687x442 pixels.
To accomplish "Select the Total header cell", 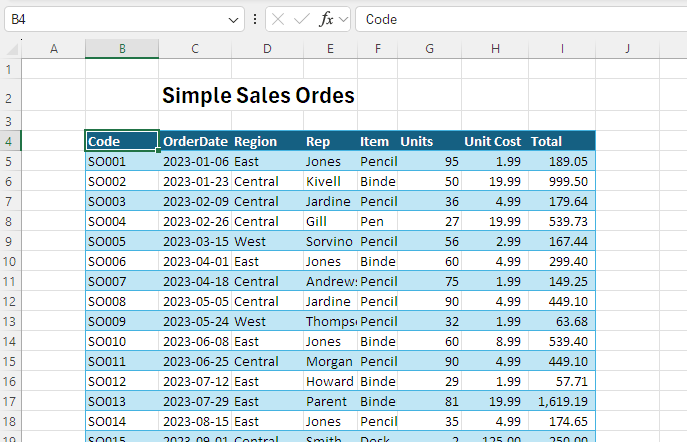I will click(x=562, y=141).
